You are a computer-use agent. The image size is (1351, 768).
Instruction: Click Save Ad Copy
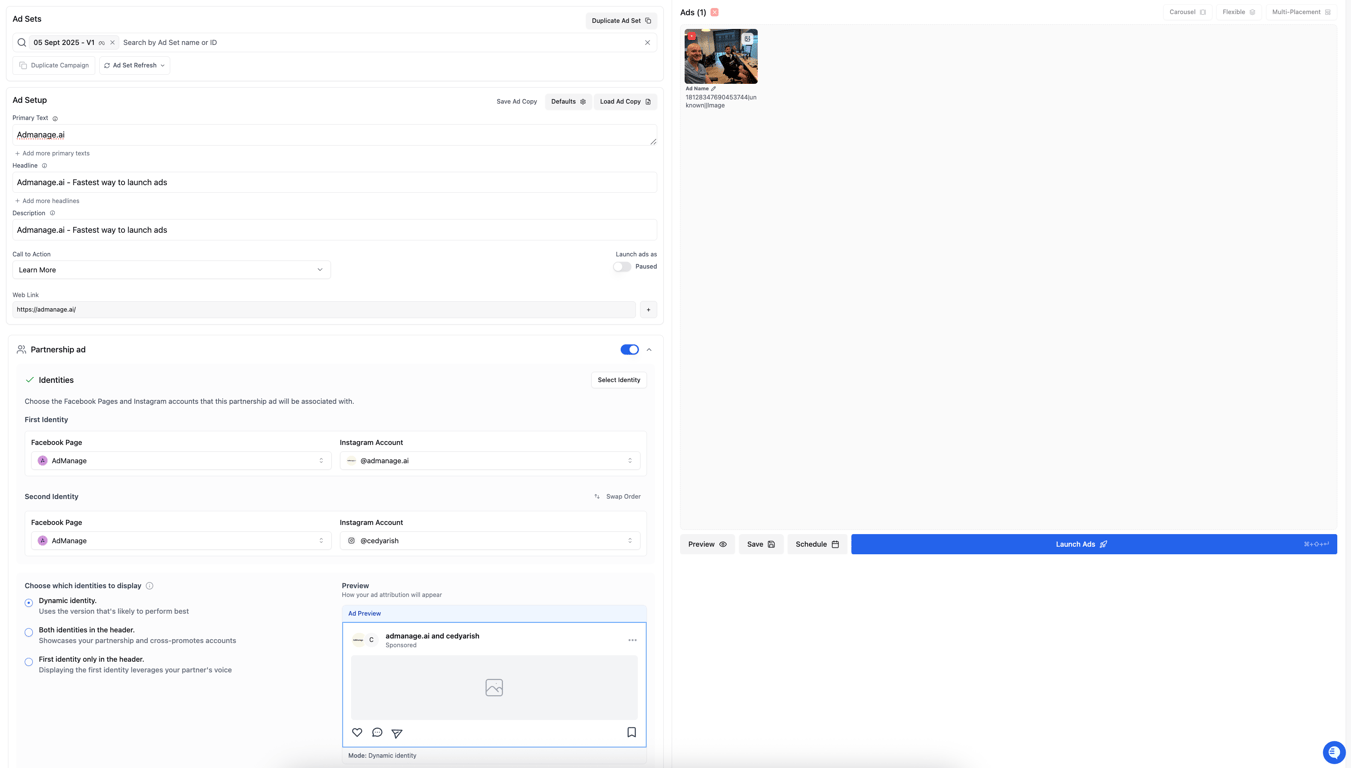(517, 102)
